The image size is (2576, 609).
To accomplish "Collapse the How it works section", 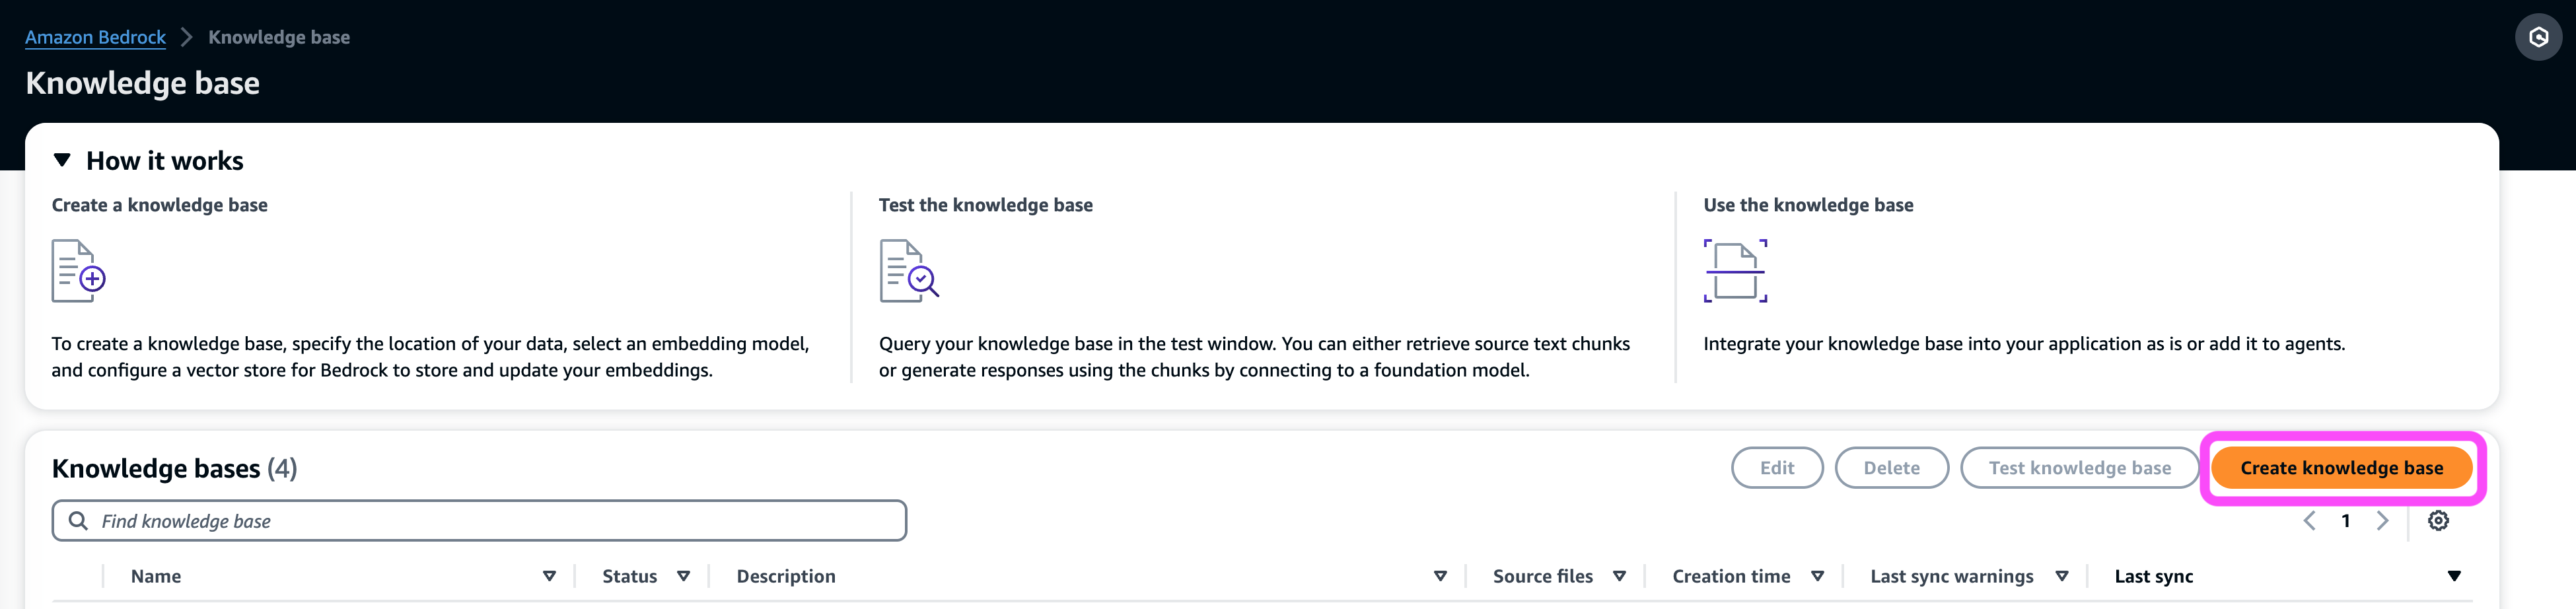I will tap(62, 160).
